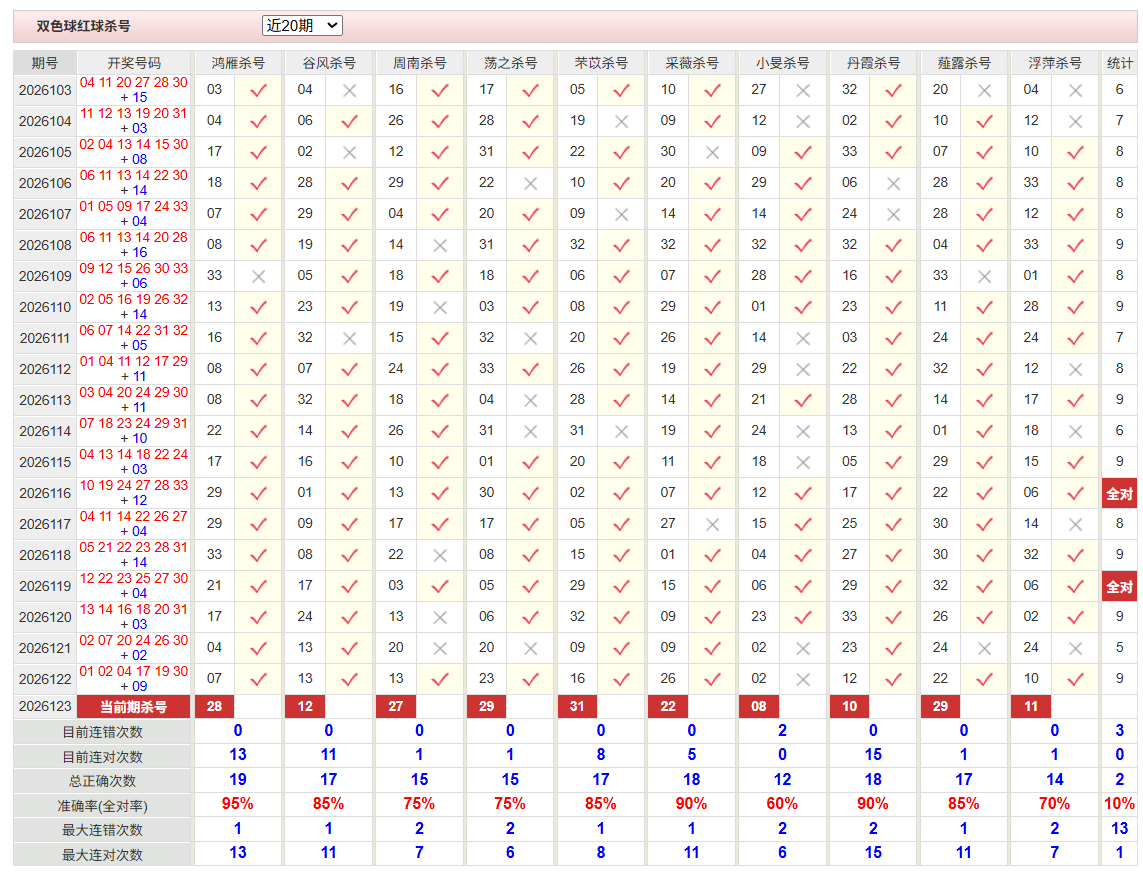This screenshot has height=876, width=1143.
Task: Click the 目前连对次数 row label
Action: pyautogui.click(x=103, y=757)
